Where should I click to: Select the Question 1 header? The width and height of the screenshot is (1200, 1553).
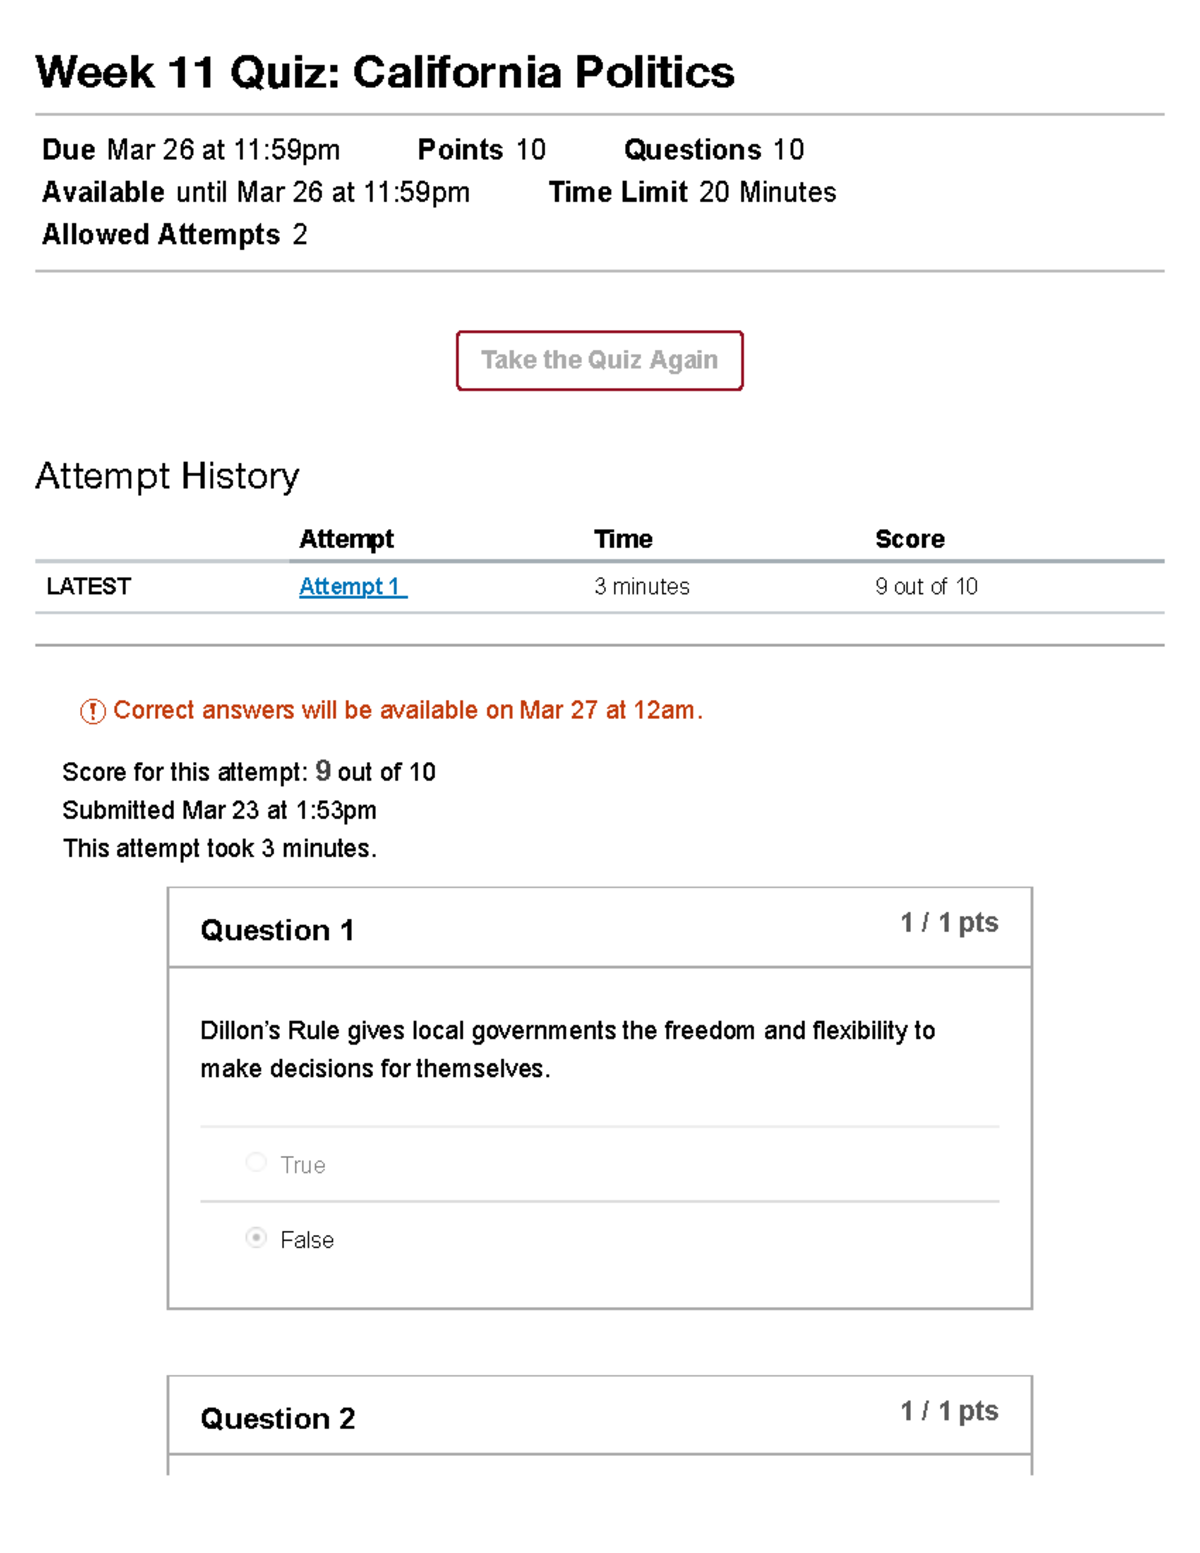tap(277, 930)
